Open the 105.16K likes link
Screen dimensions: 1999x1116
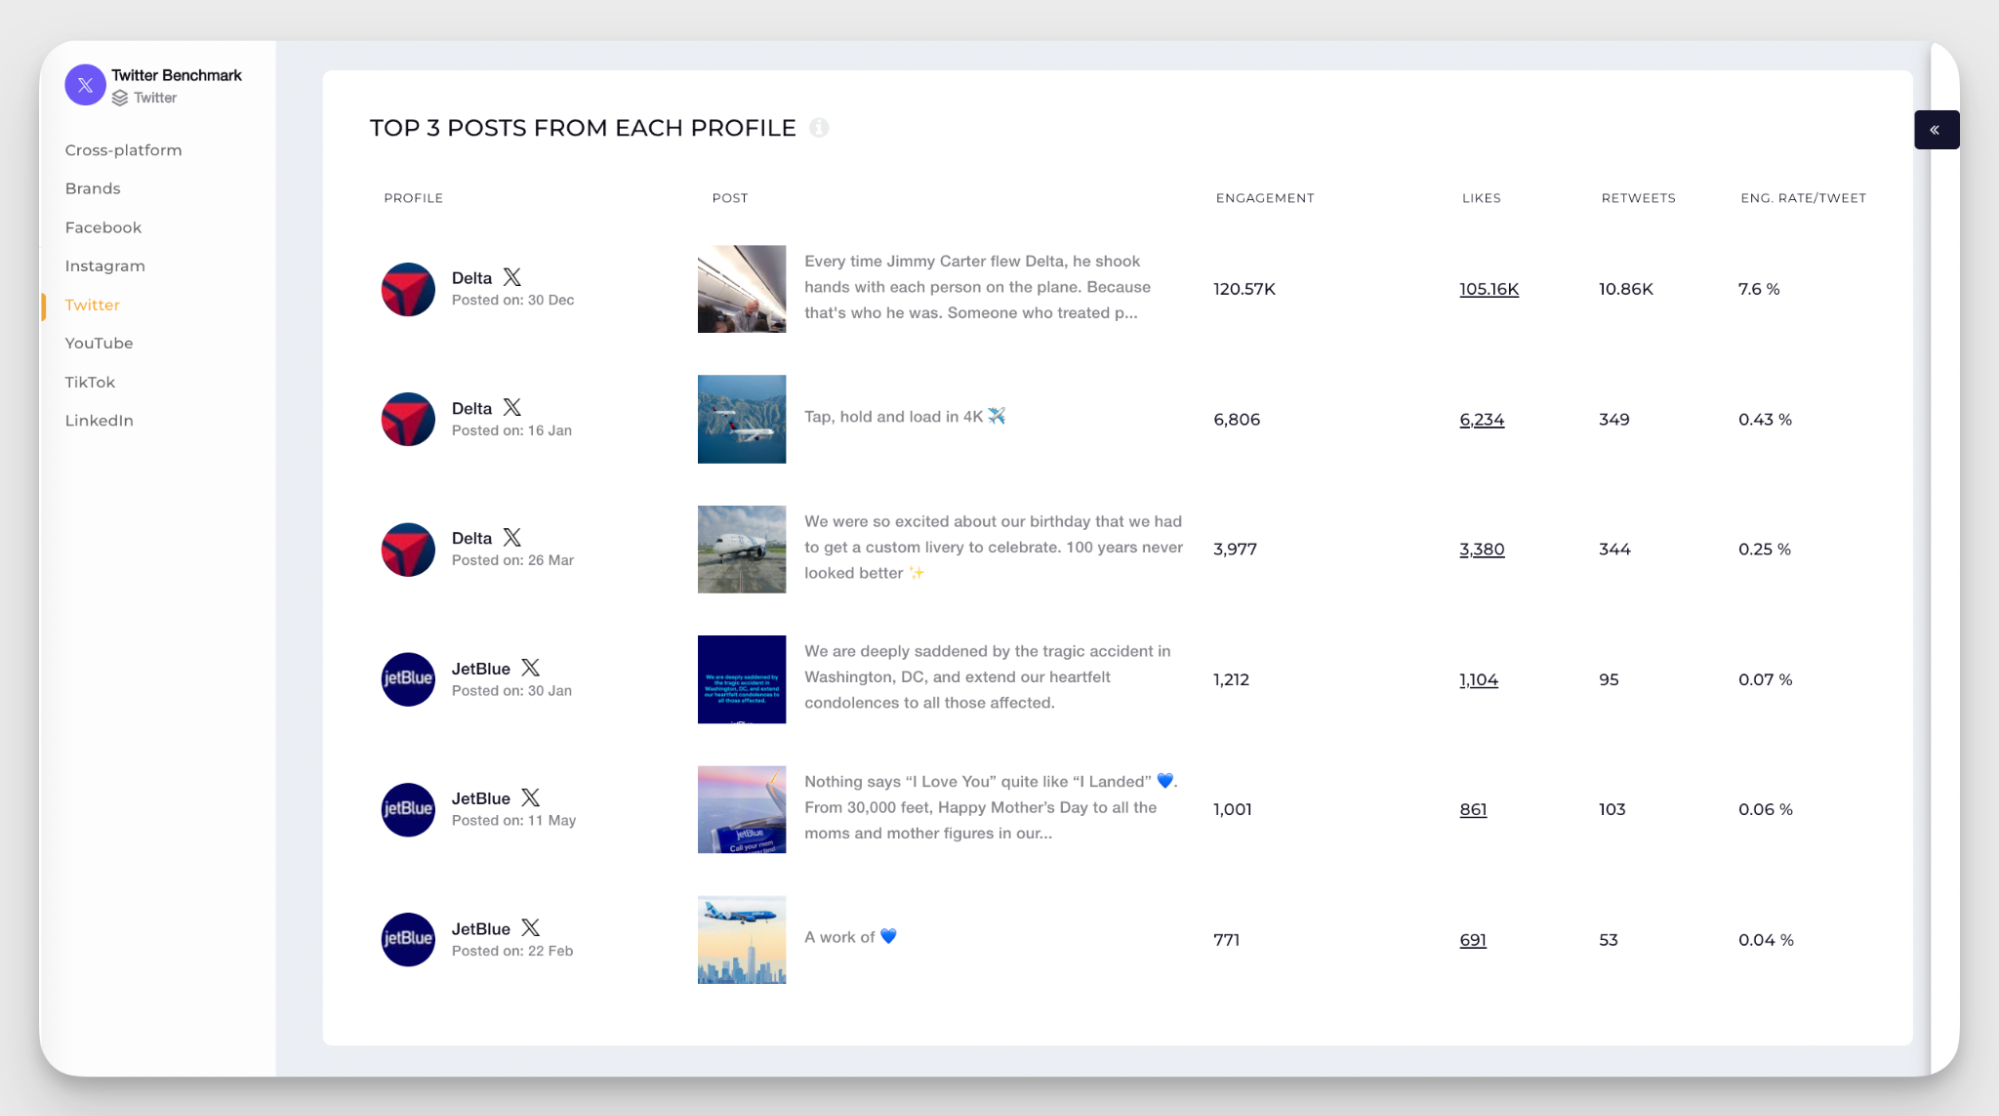[x=1489, y=289]
